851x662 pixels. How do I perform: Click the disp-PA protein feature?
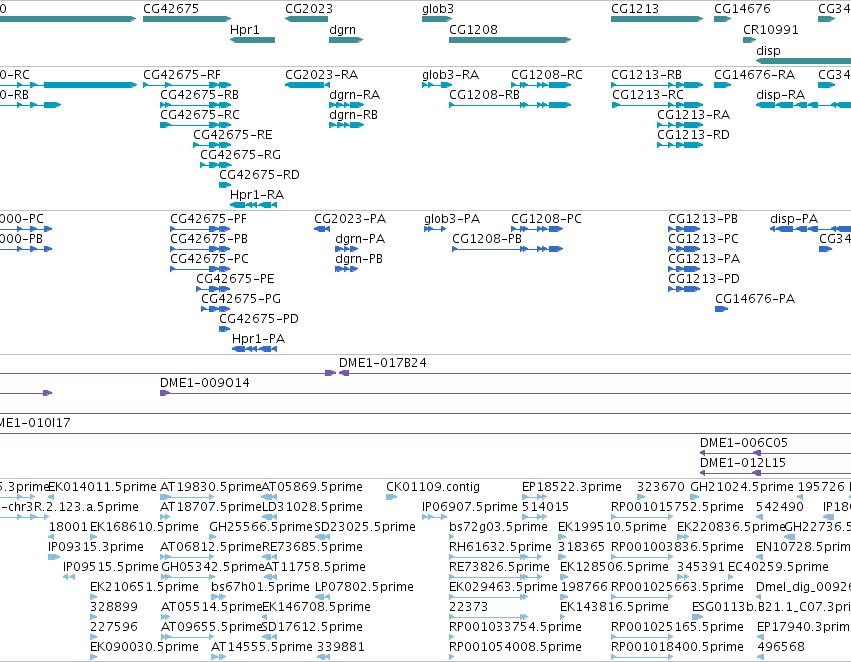click(x=810, y=229)
